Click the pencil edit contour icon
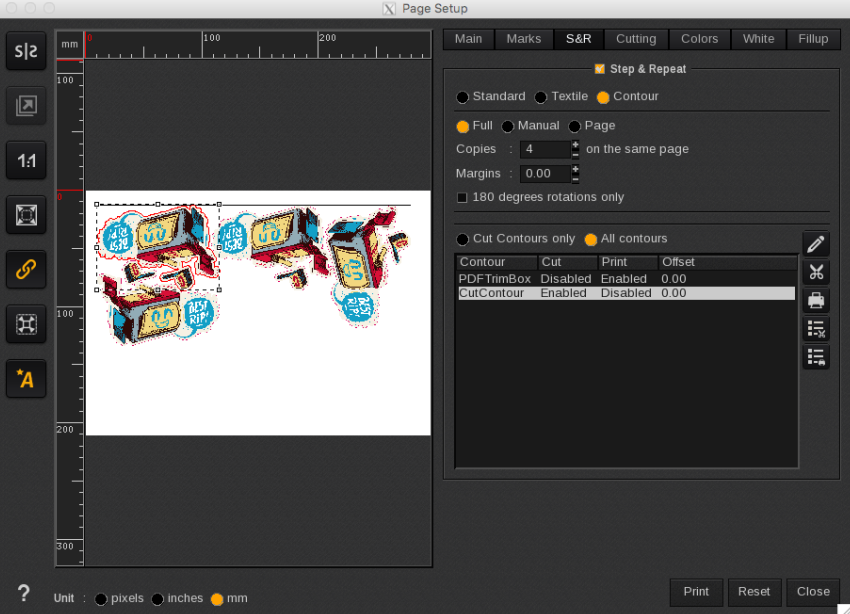This screenshot has height=614, width=850. (x=816, y=244)
